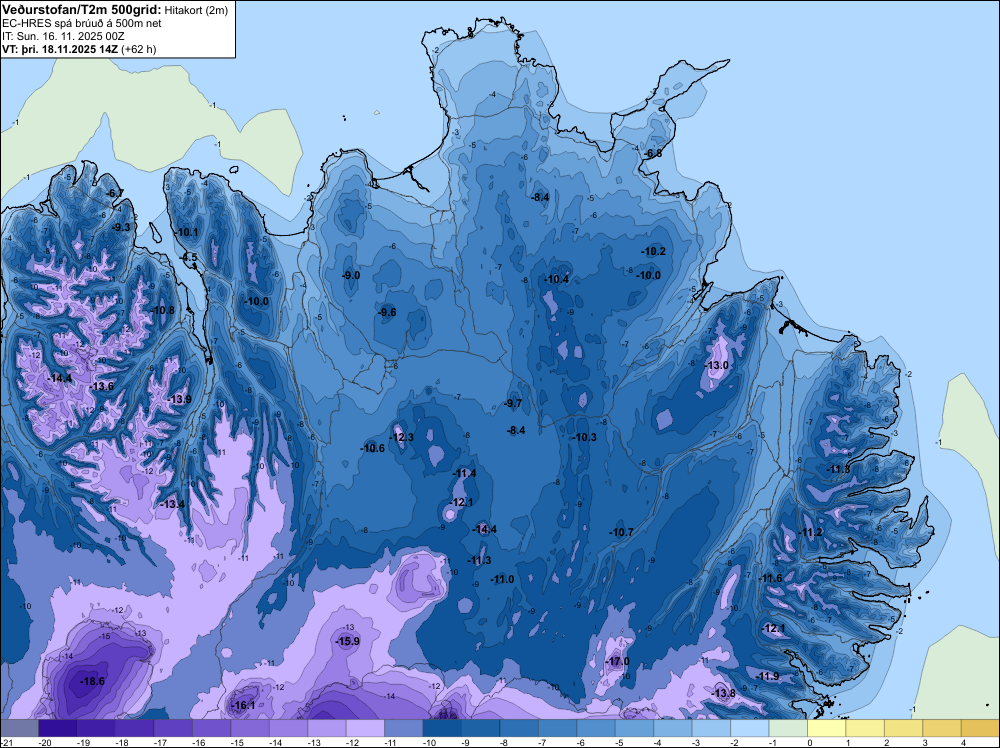Click the -6.7 temperature label

point(115,193)
